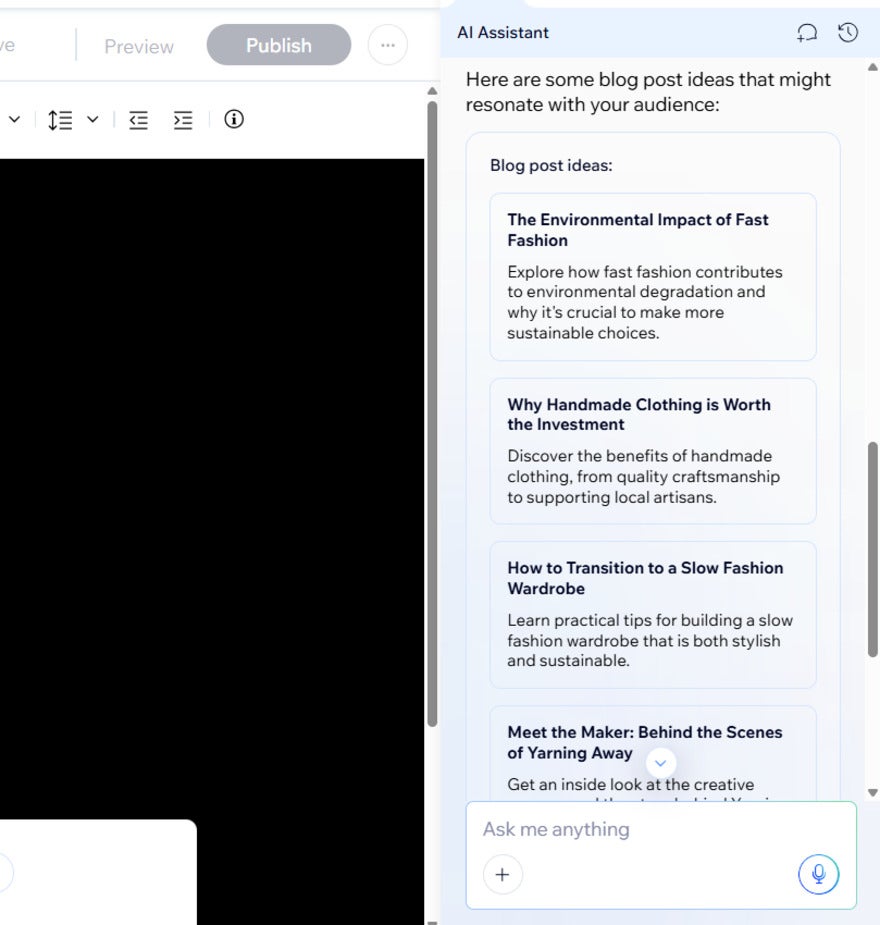Click the line spacing icon
Image resolution: width=880 pixels, height=925 pixels.
pyautogui.click(x=60, y=120)
